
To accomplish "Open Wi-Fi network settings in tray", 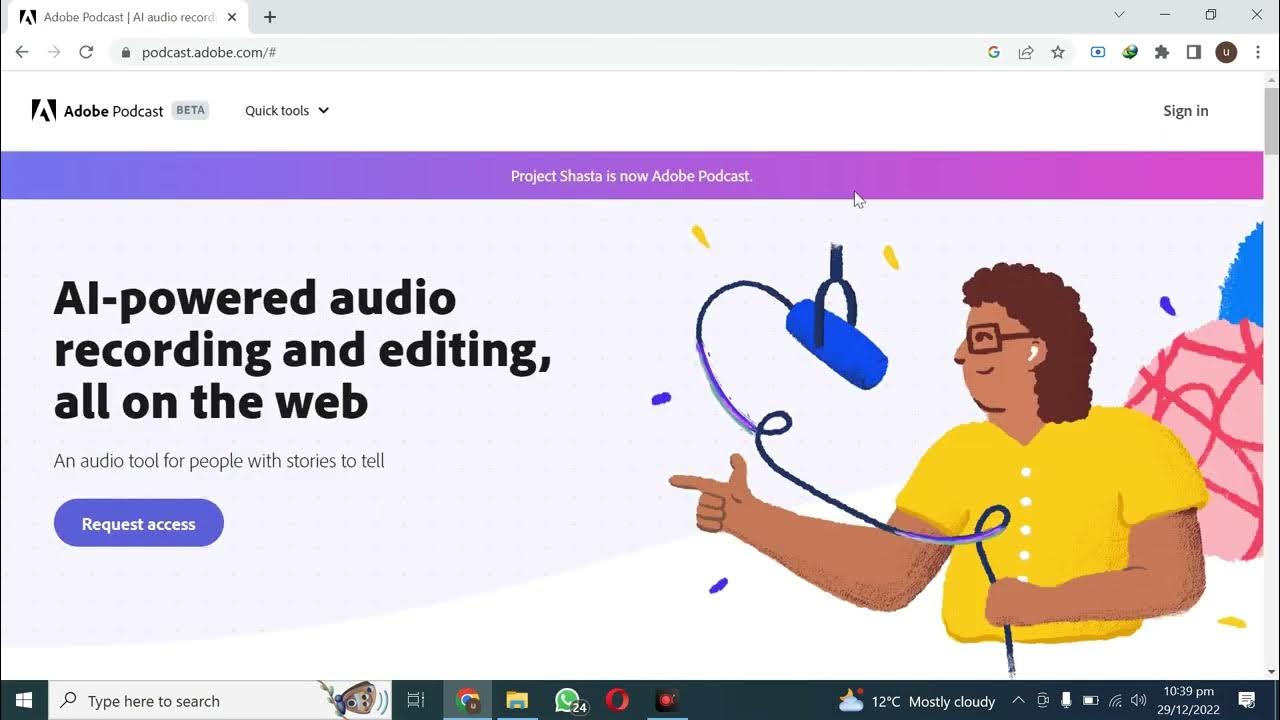I will click(x=1116, y=701).
